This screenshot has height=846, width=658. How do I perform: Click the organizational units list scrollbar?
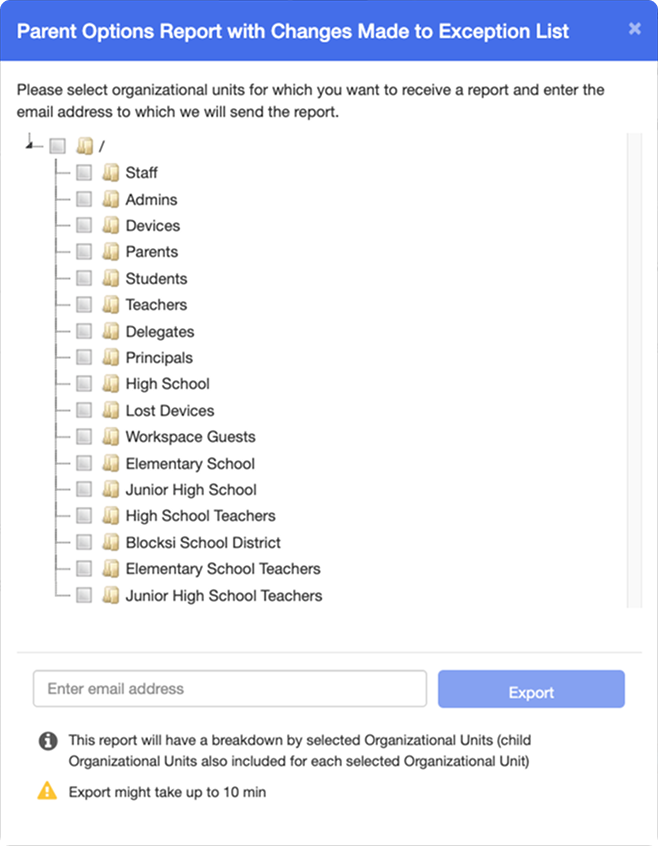pyautogui.click(x=634, y=370)
